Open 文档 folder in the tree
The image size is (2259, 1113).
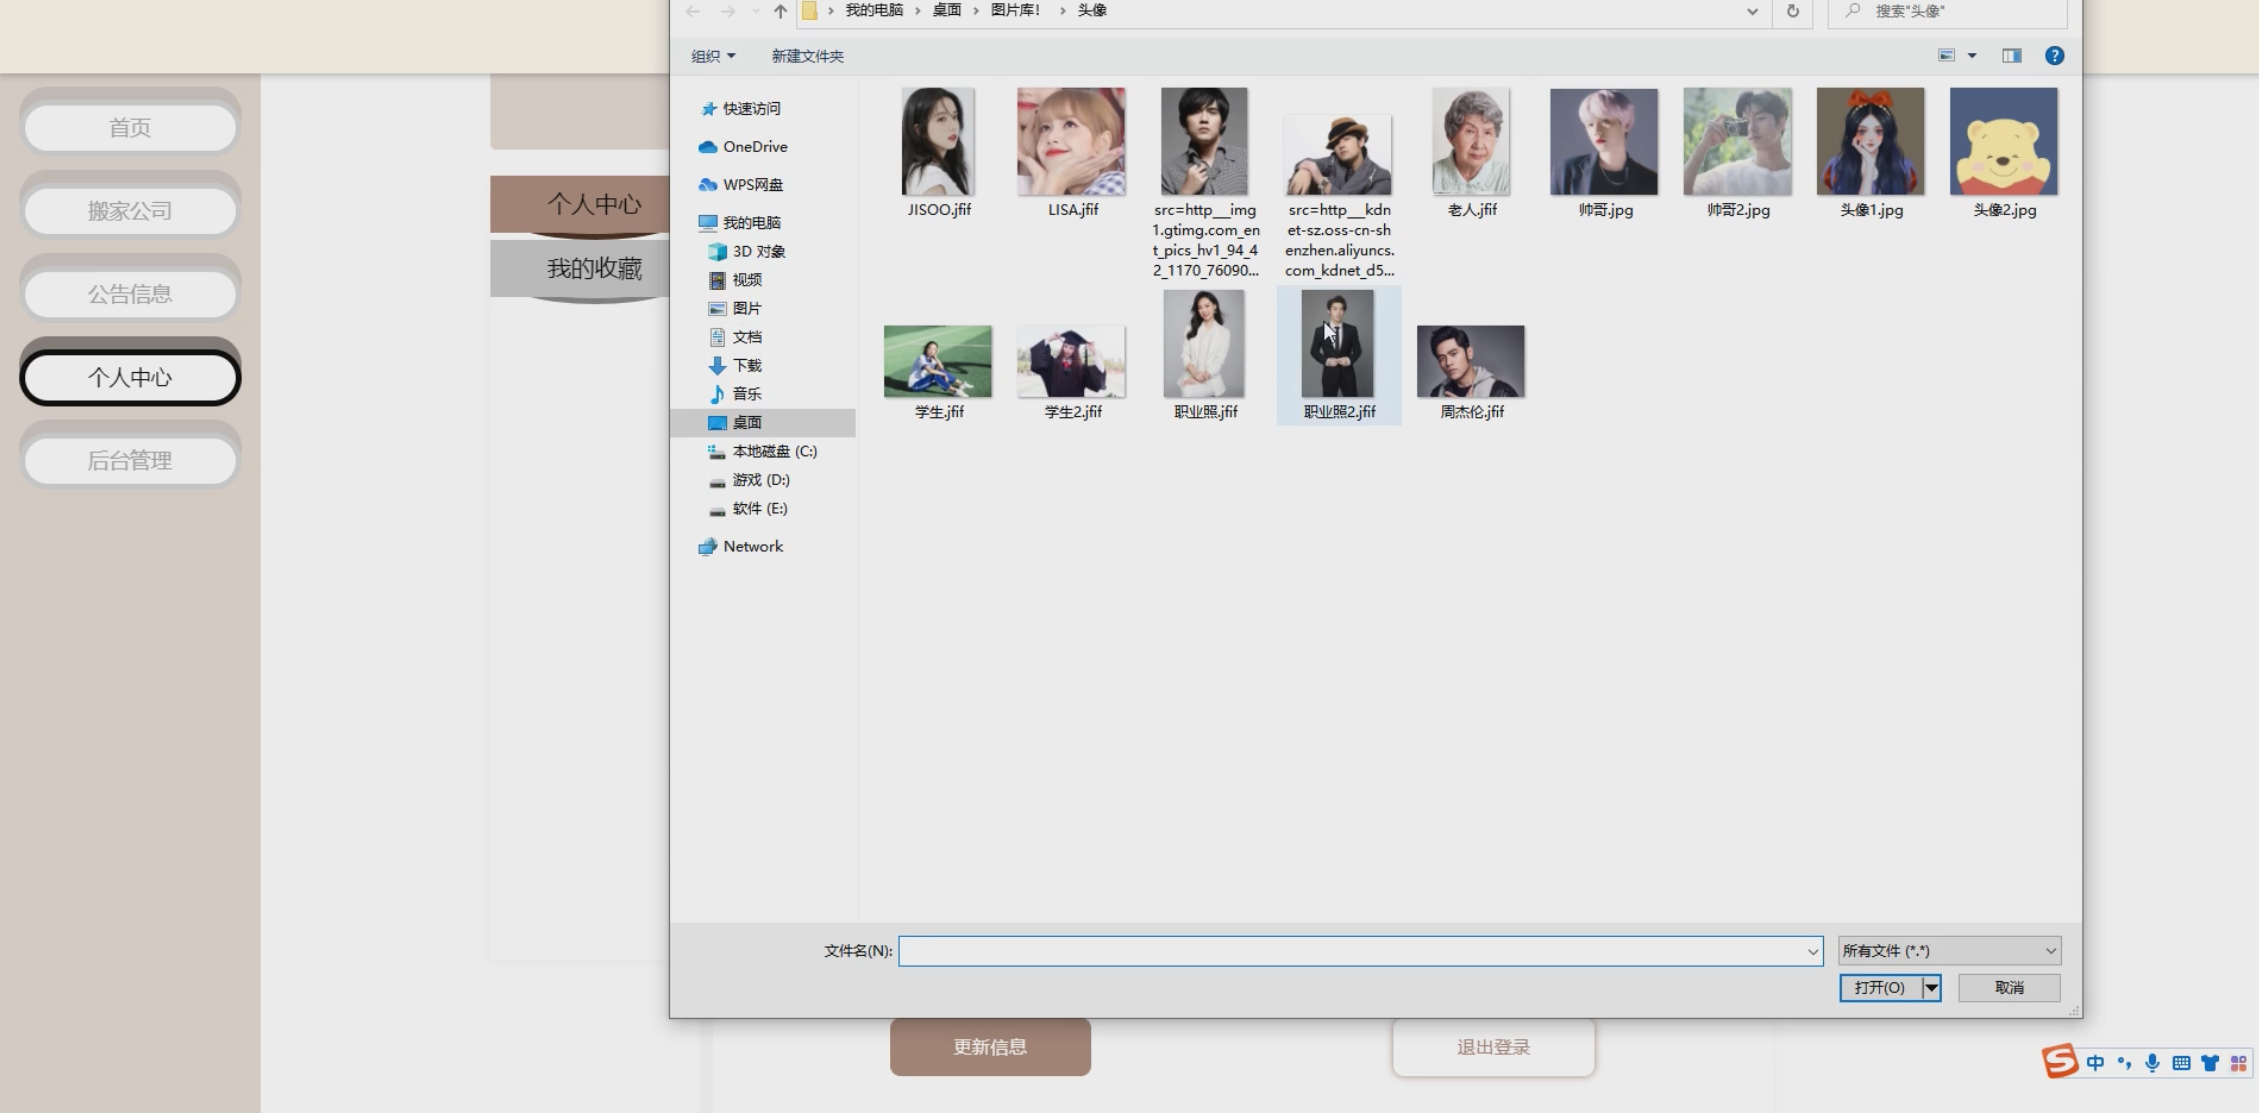(736, 337)
